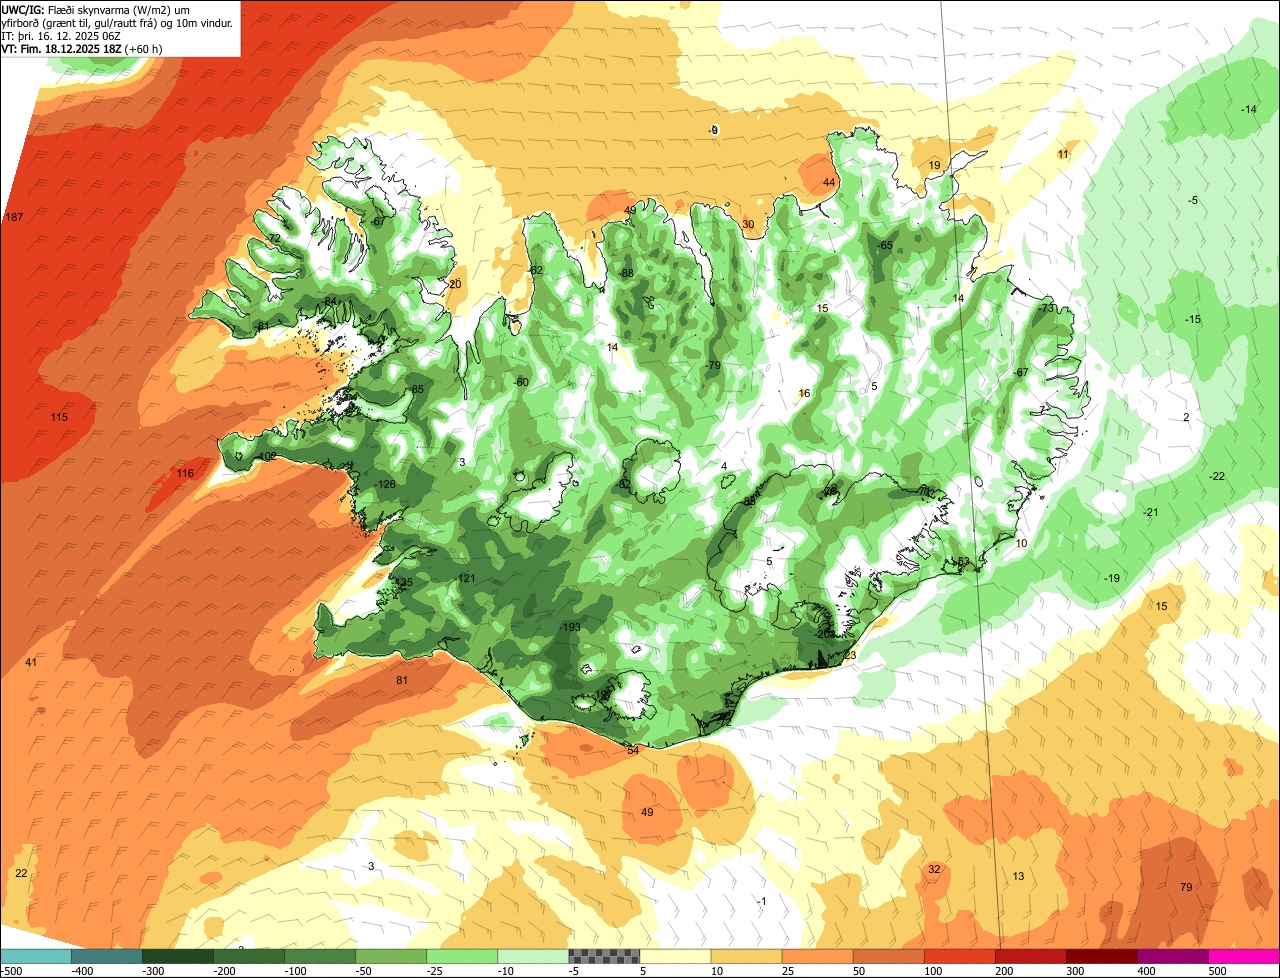The height and width of the screenshot is (978, 1280).
Task: Click the 10 to 25 light orange swatch
Action: click(x=746, y=956)
